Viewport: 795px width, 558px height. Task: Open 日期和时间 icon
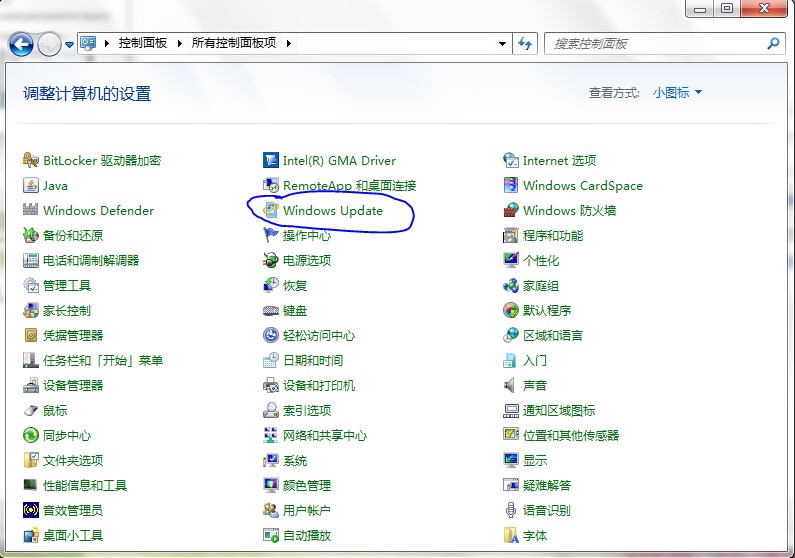[271, 360]
